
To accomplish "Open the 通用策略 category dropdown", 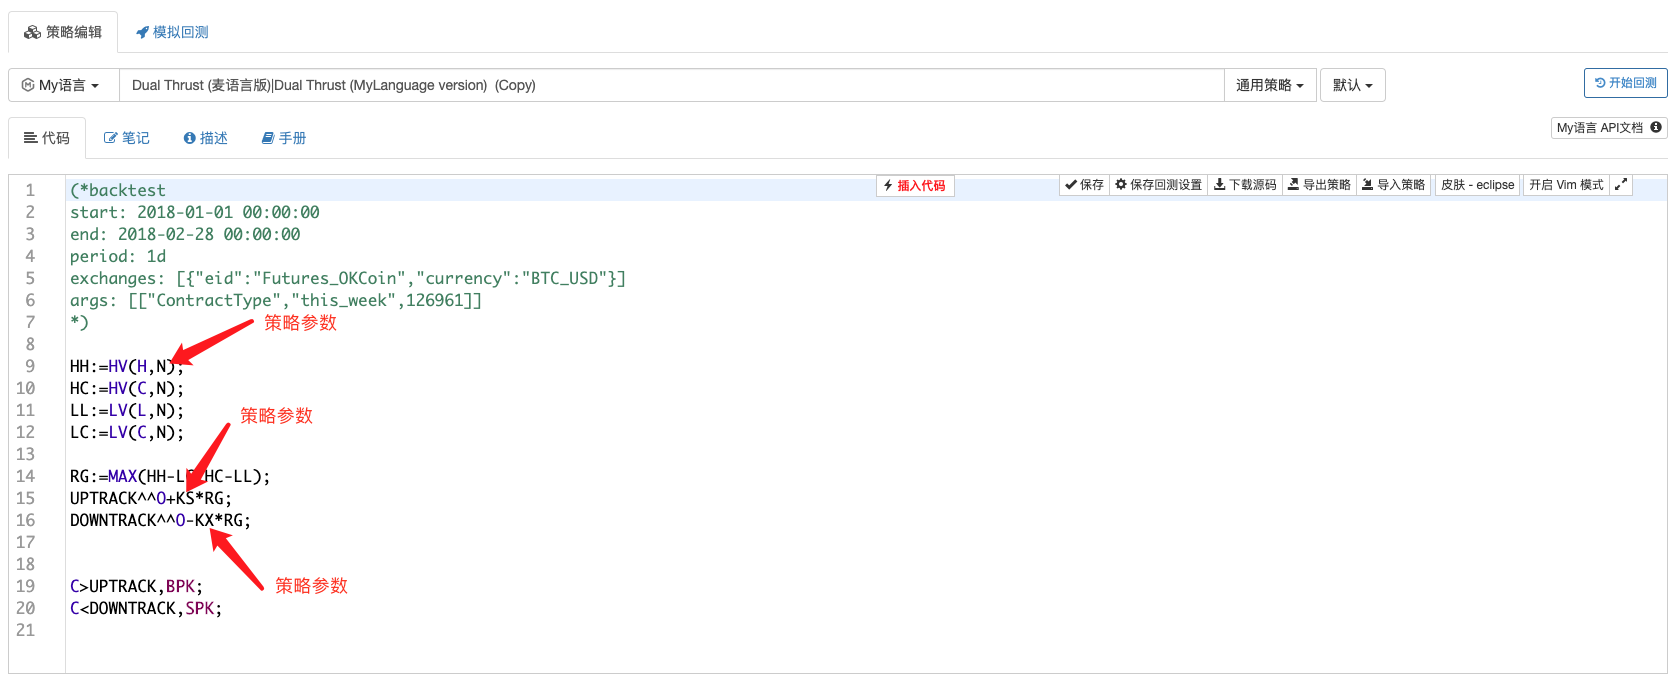I will pyautogui.click(x=1270, y=85).
